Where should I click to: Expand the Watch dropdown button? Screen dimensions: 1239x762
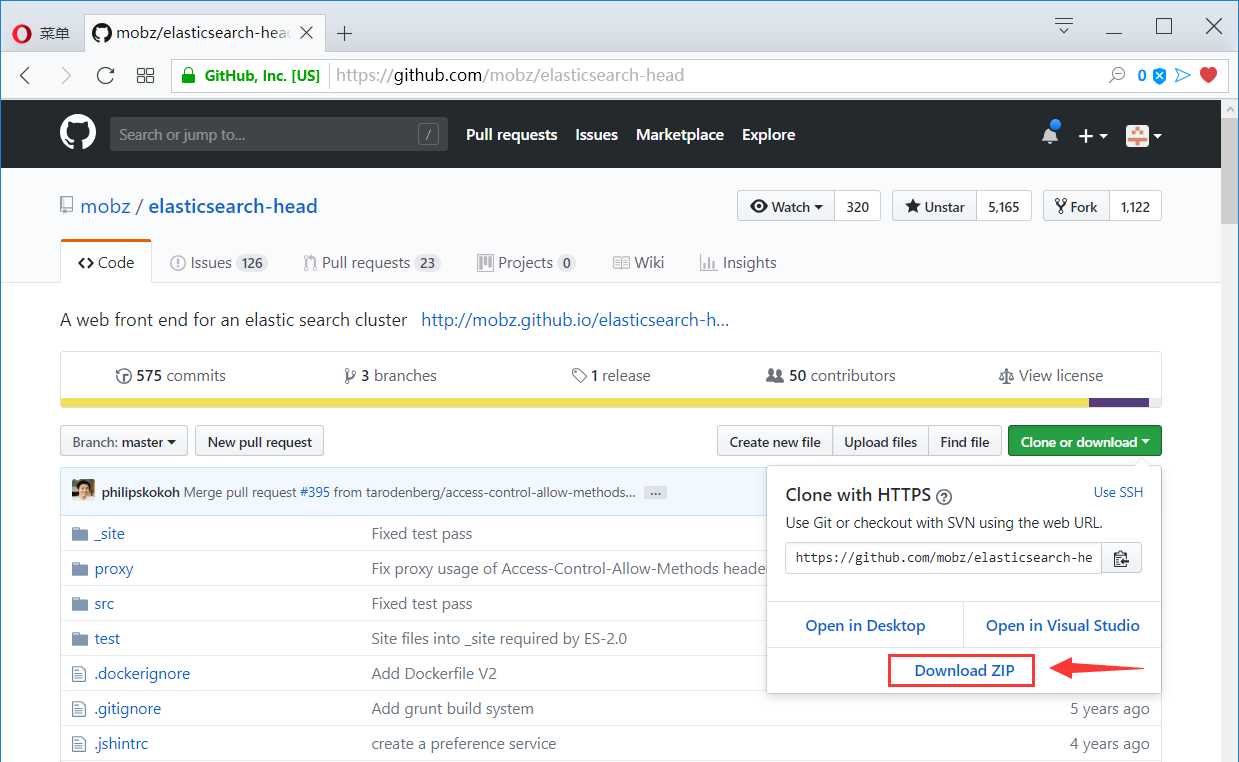tap(786, 207)
